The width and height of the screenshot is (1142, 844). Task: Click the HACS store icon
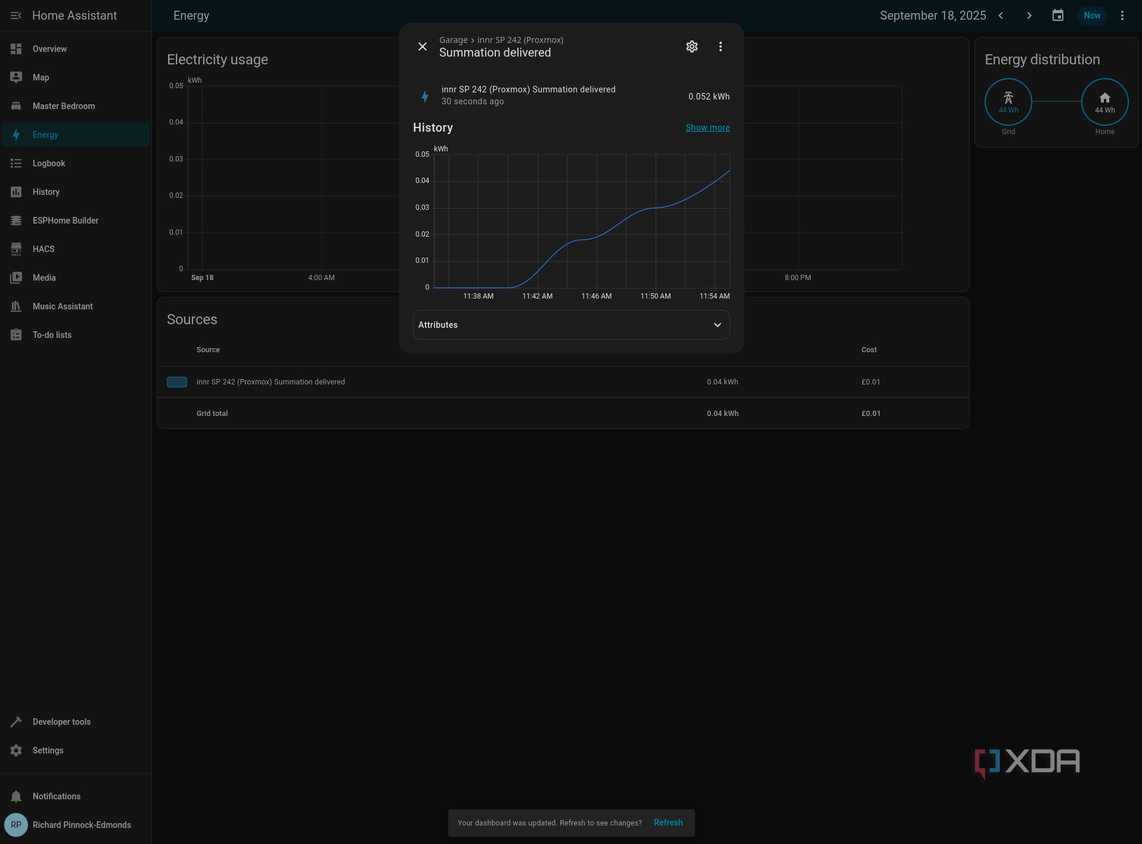16,249
